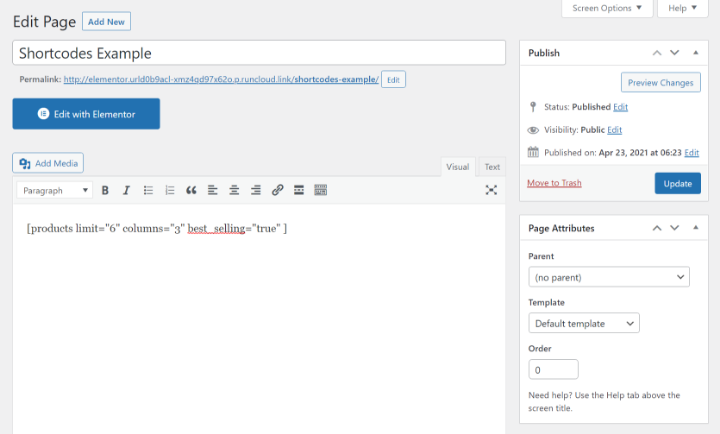
Task: Click the Order number field
Action: click(x=553, y=370)
